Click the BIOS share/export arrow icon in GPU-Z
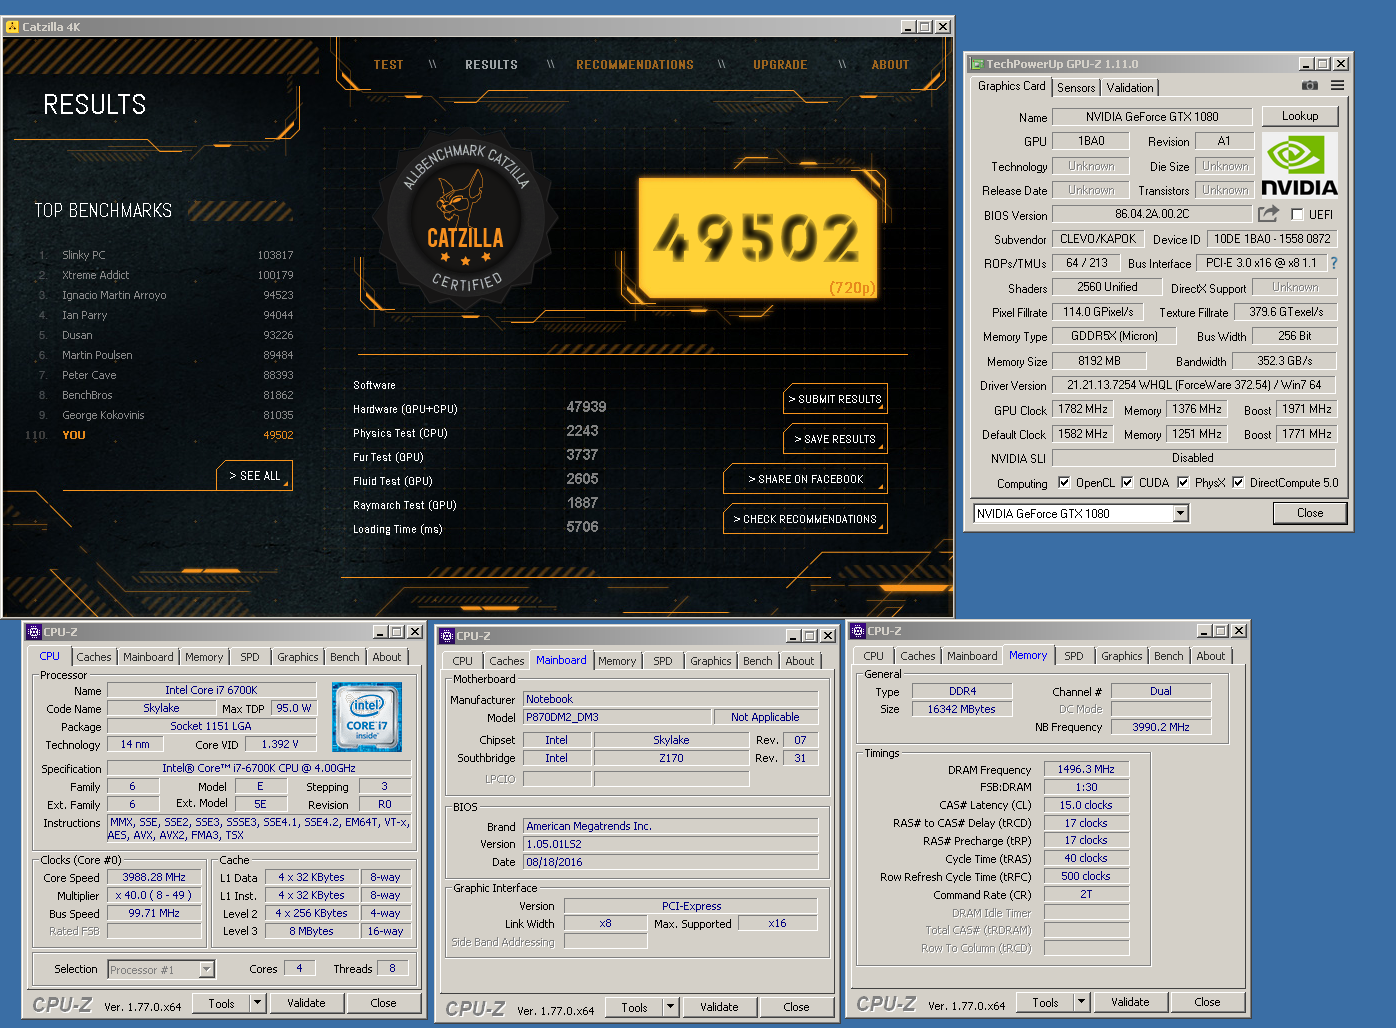Screen dimensions: 1396x1028 pyautogui.click(x=1268, y=214)
